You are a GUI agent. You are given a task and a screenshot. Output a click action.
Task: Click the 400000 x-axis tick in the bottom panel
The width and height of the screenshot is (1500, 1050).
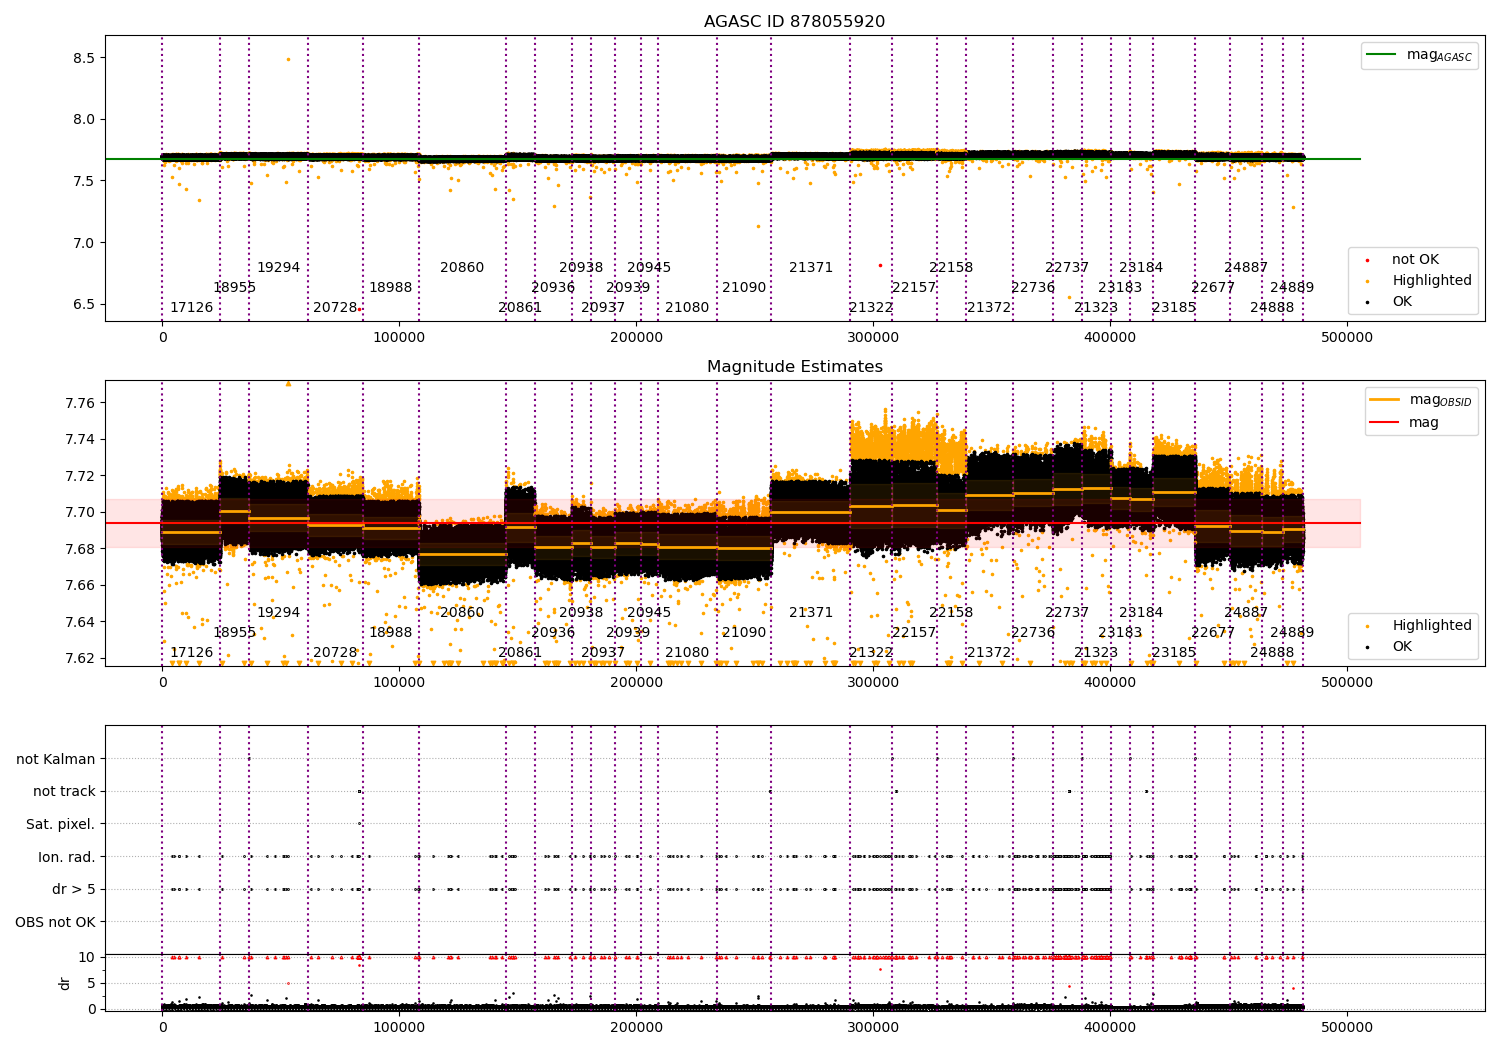(x=1110, y=1027)
